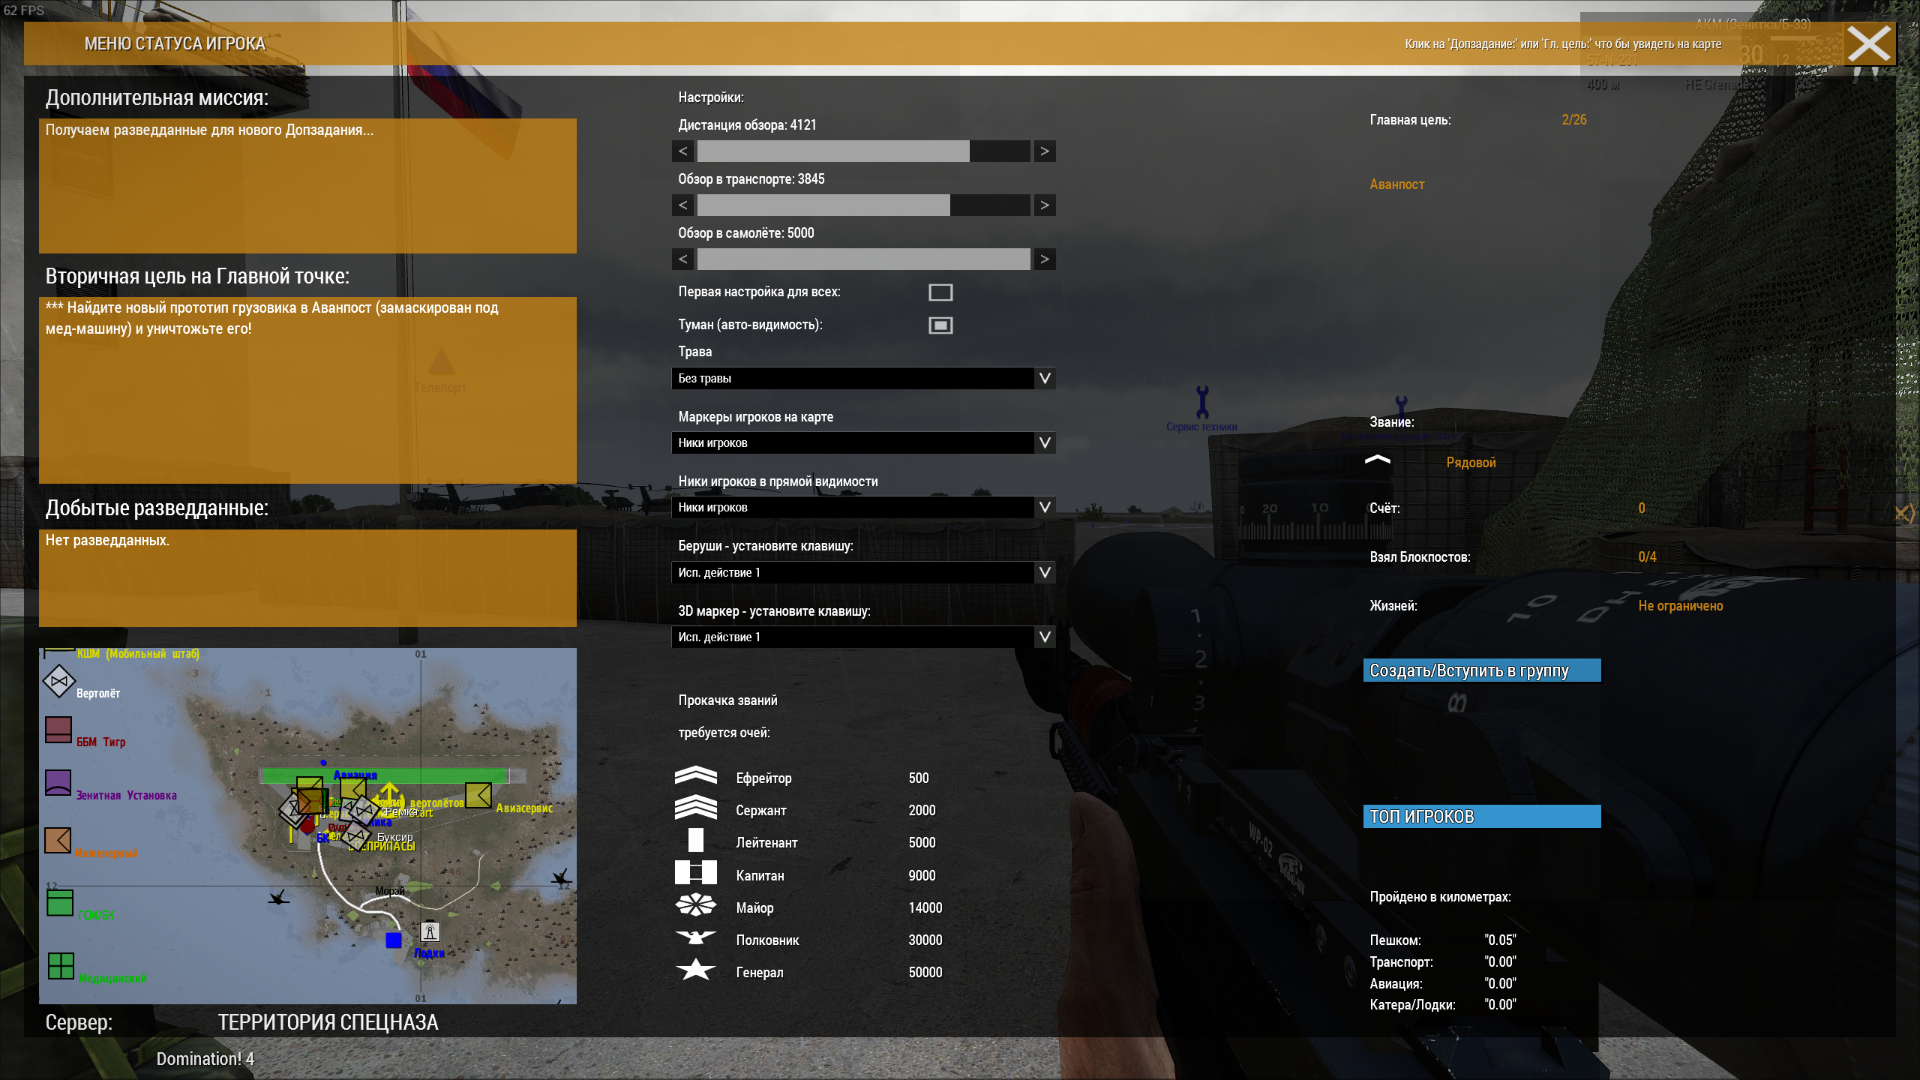Open the 3D маркер key binding dropdown
1920x1080 pixels.
863,637
